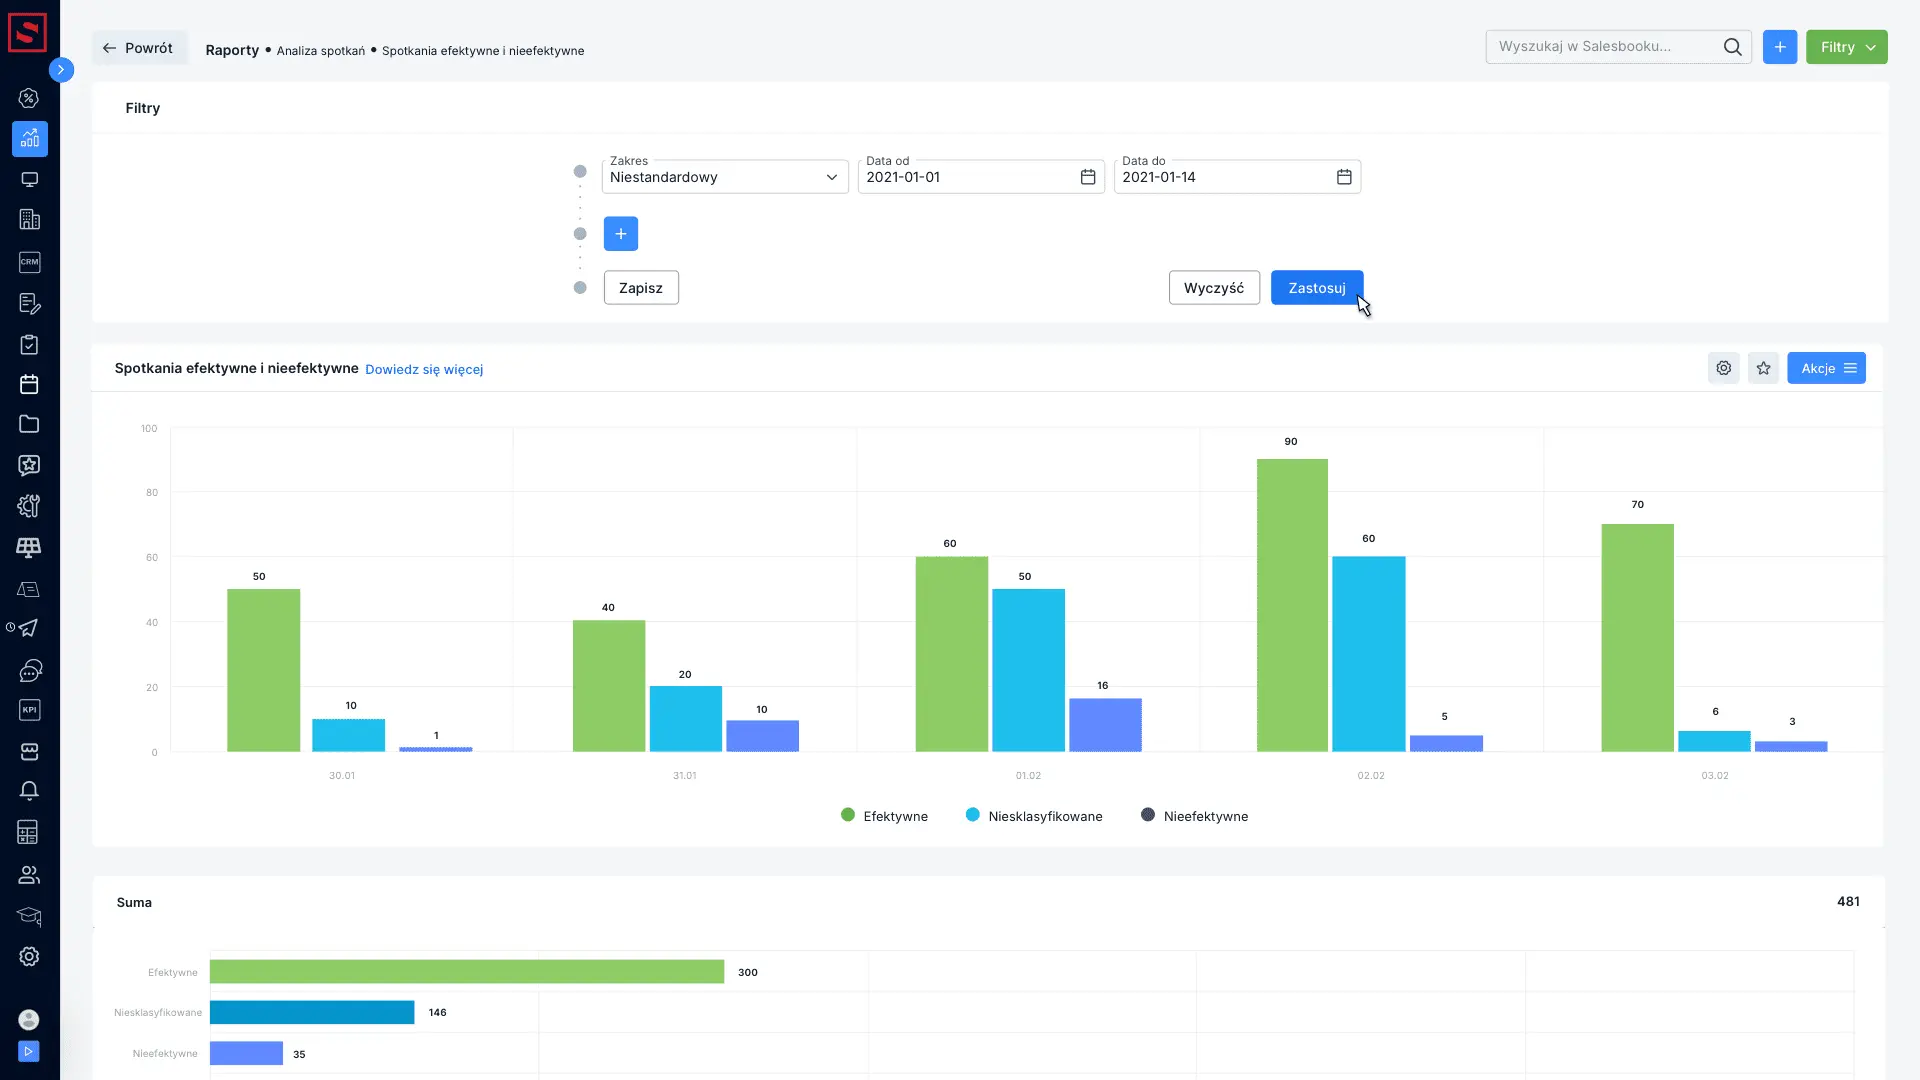Open notifications bell in sidebar

(29, 791)
